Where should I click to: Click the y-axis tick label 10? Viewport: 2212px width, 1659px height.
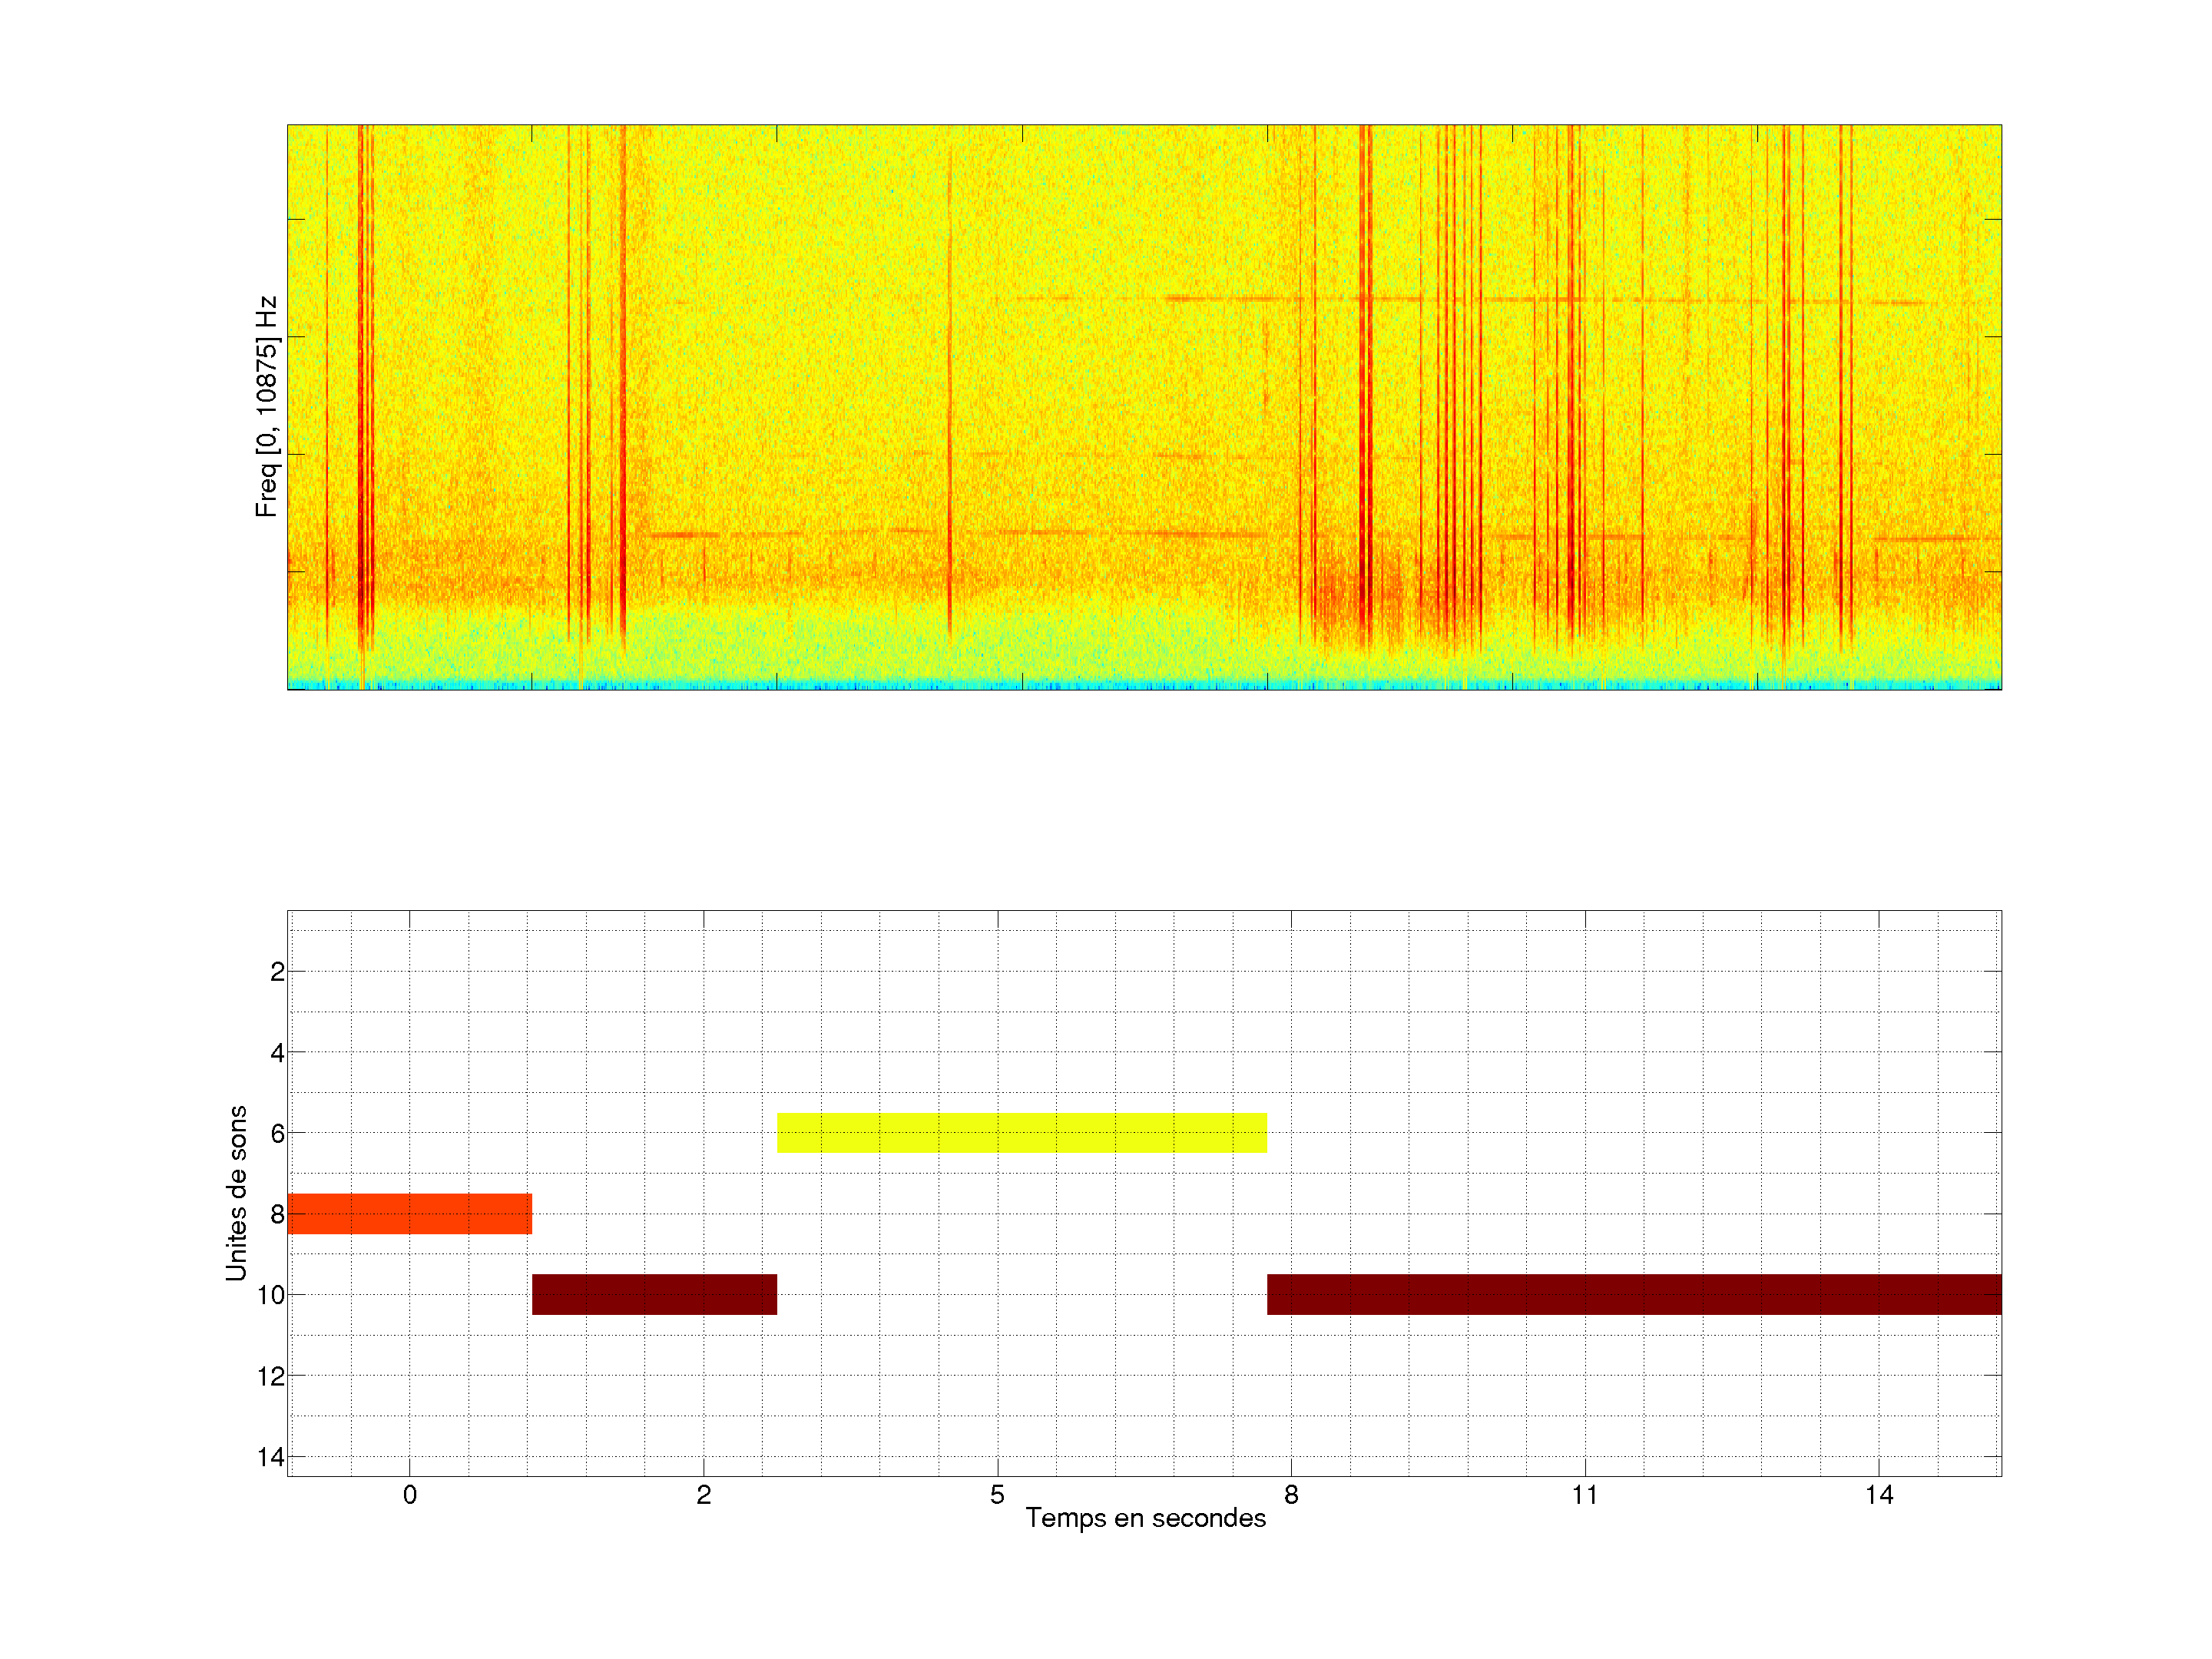click(x=271, y=1296)
